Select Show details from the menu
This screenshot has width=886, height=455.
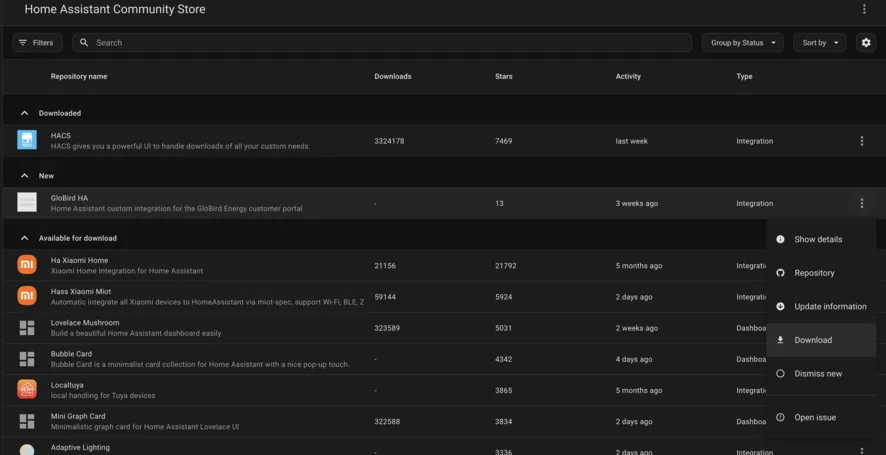(820, 239)
